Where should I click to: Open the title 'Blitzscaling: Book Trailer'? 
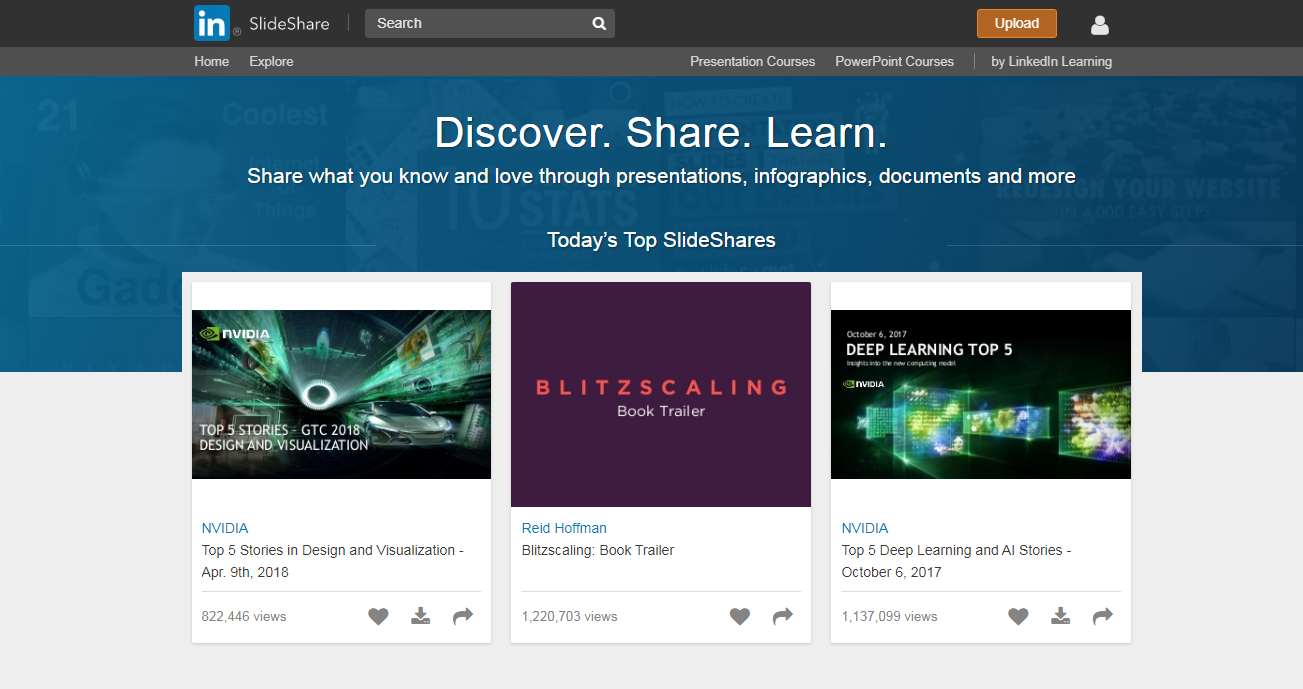598,550
